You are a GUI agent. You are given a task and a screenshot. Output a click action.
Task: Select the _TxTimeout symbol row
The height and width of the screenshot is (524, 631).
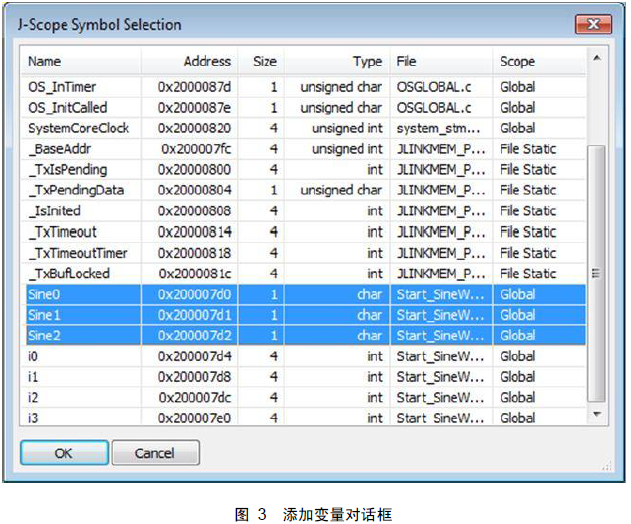click(x=303, y=232)
